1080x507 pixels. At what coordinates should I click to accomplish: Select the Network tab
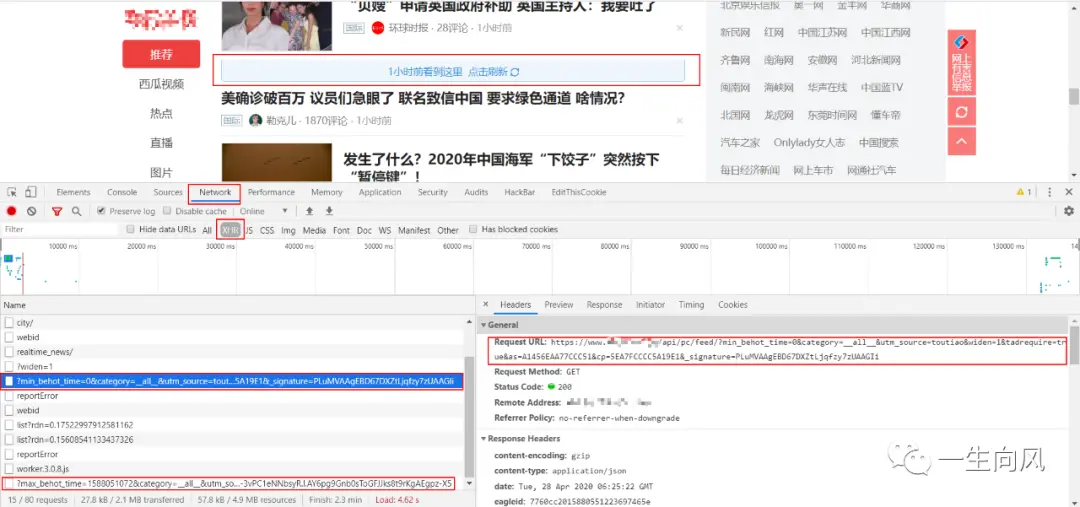[215, 192]
